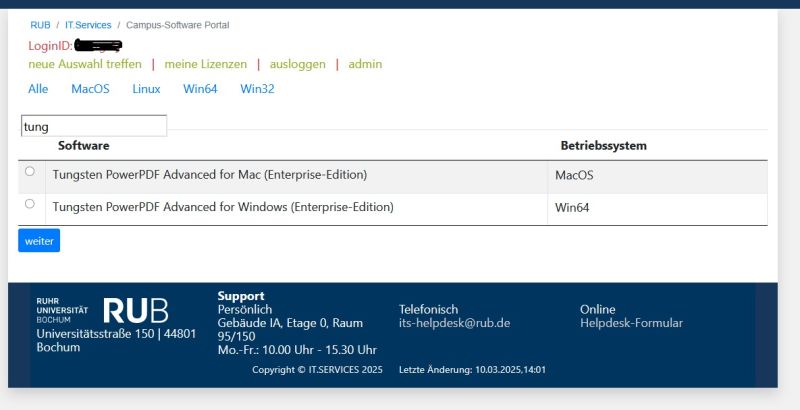Image resolution: width=800 pixels, height=410 pixels.
Task: Click 'Universitätsstraße 150 | 44801' address text
Action: [x=116, y=334]
